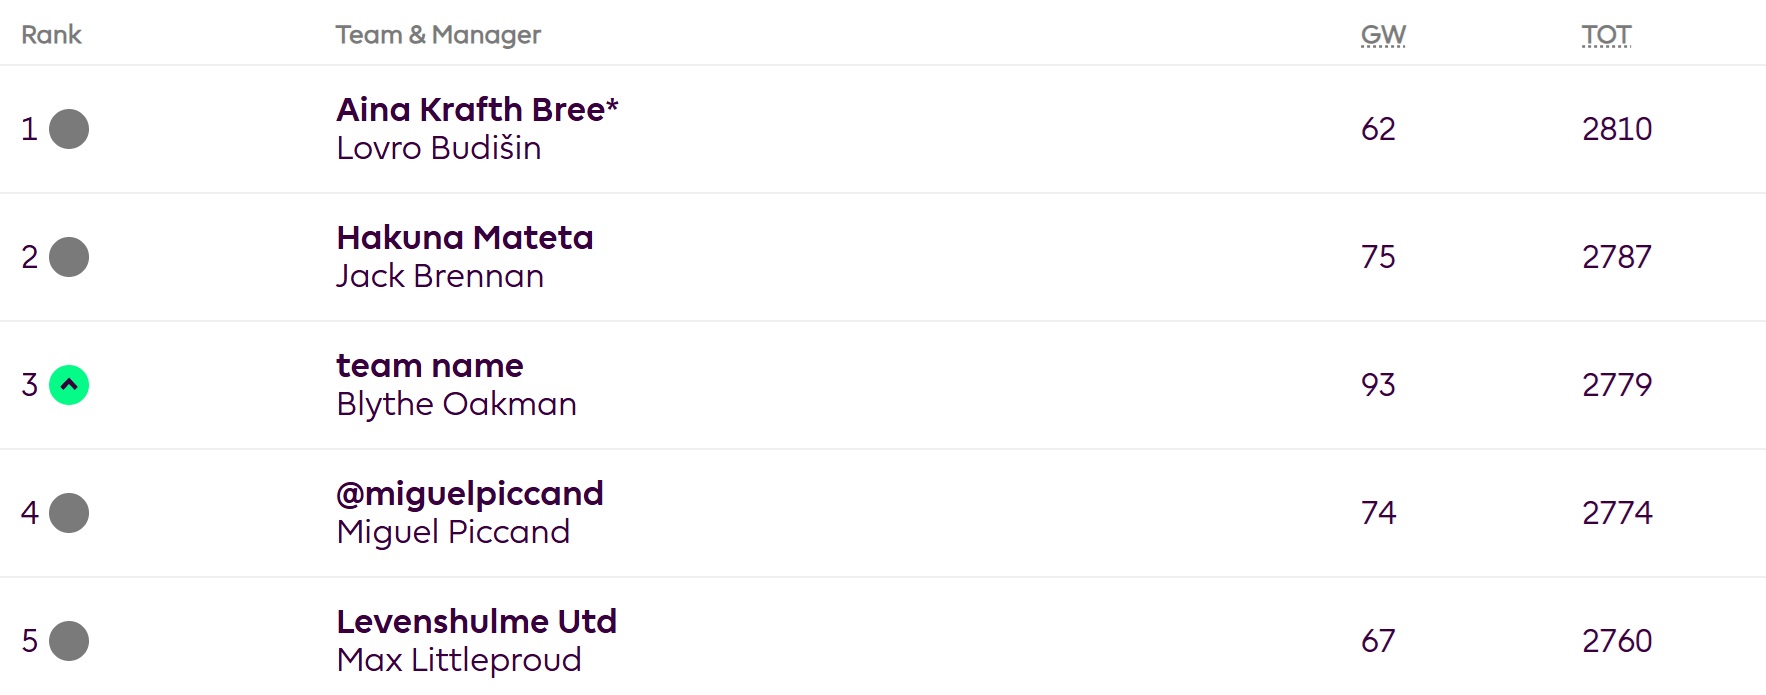Click the Rank column heading
This screenshot has height=695, width=1766.
click(x=51, y=33)
